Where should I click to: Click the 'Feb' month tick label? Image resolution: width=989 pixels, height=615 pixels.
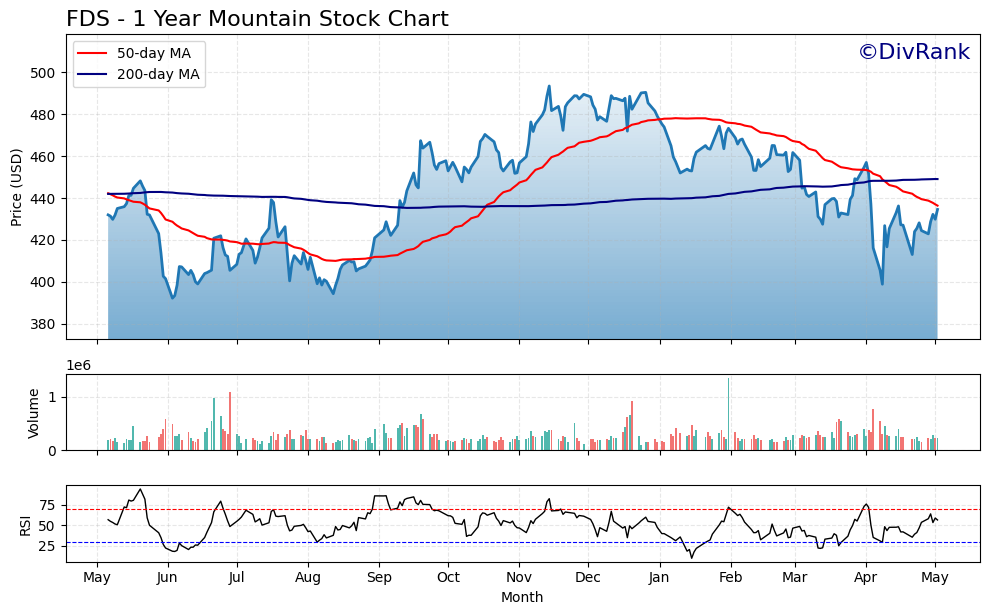tap(731, 578)
